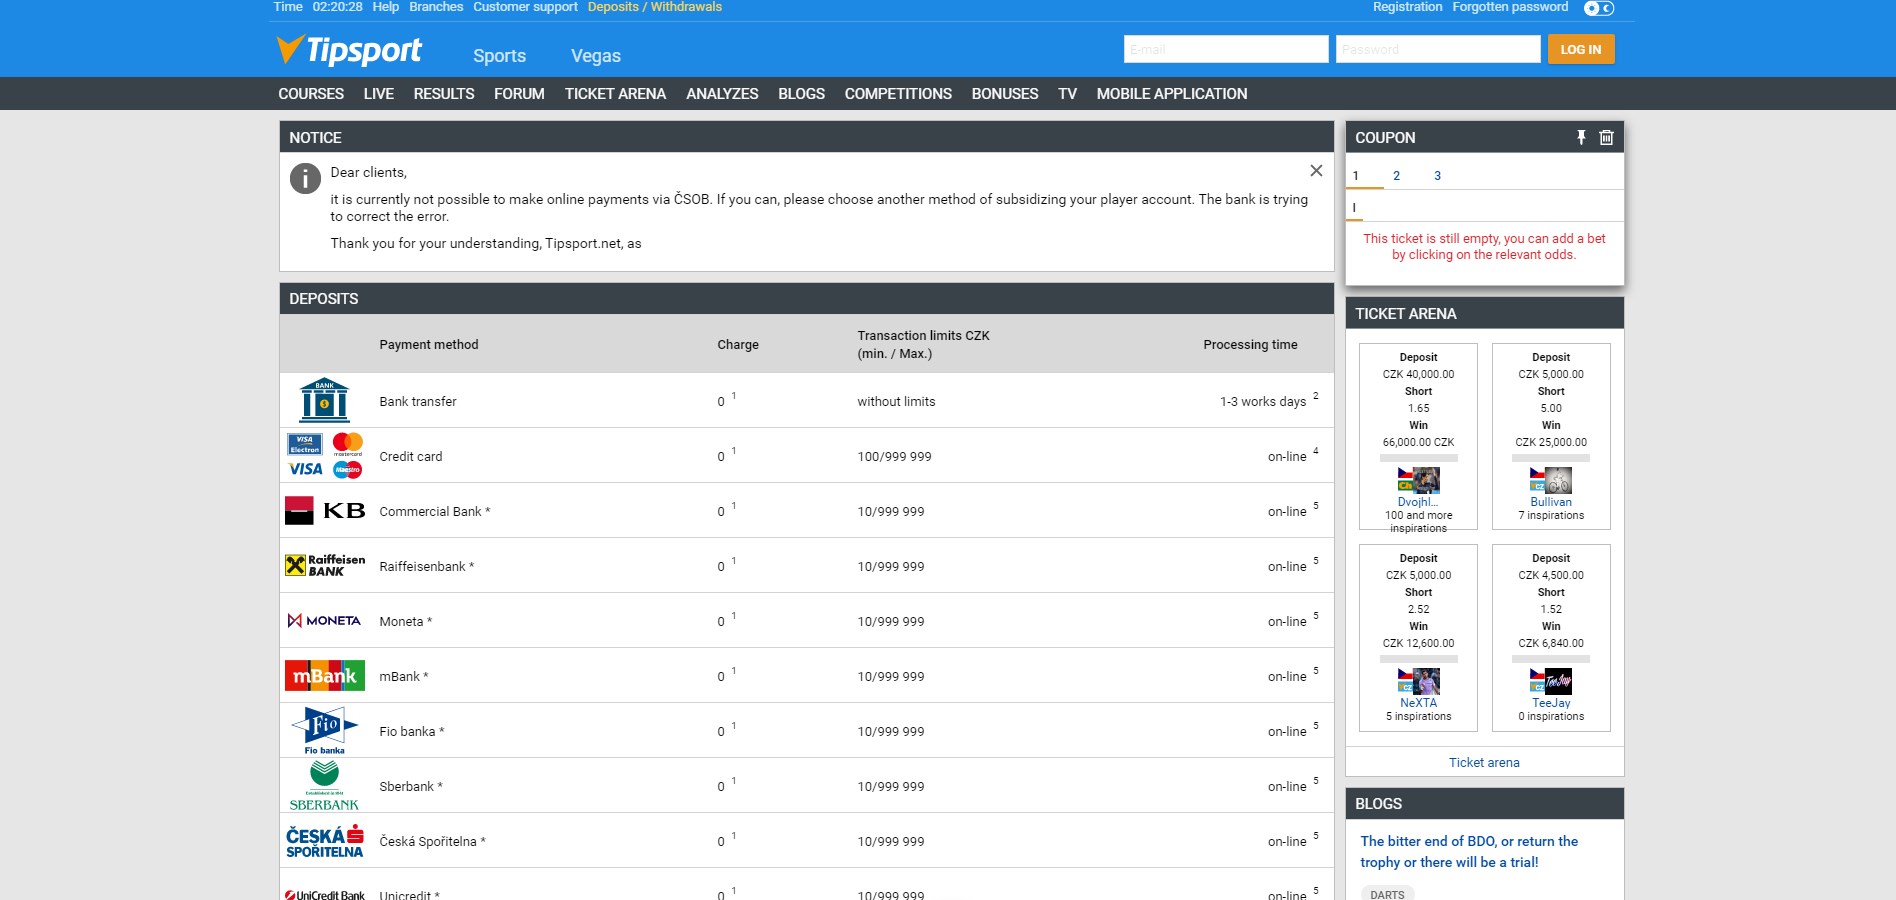The height and width of the screenshot is (900, 1896).
Task: Click the Tipsport logo
Action: [x=349, y=50]
